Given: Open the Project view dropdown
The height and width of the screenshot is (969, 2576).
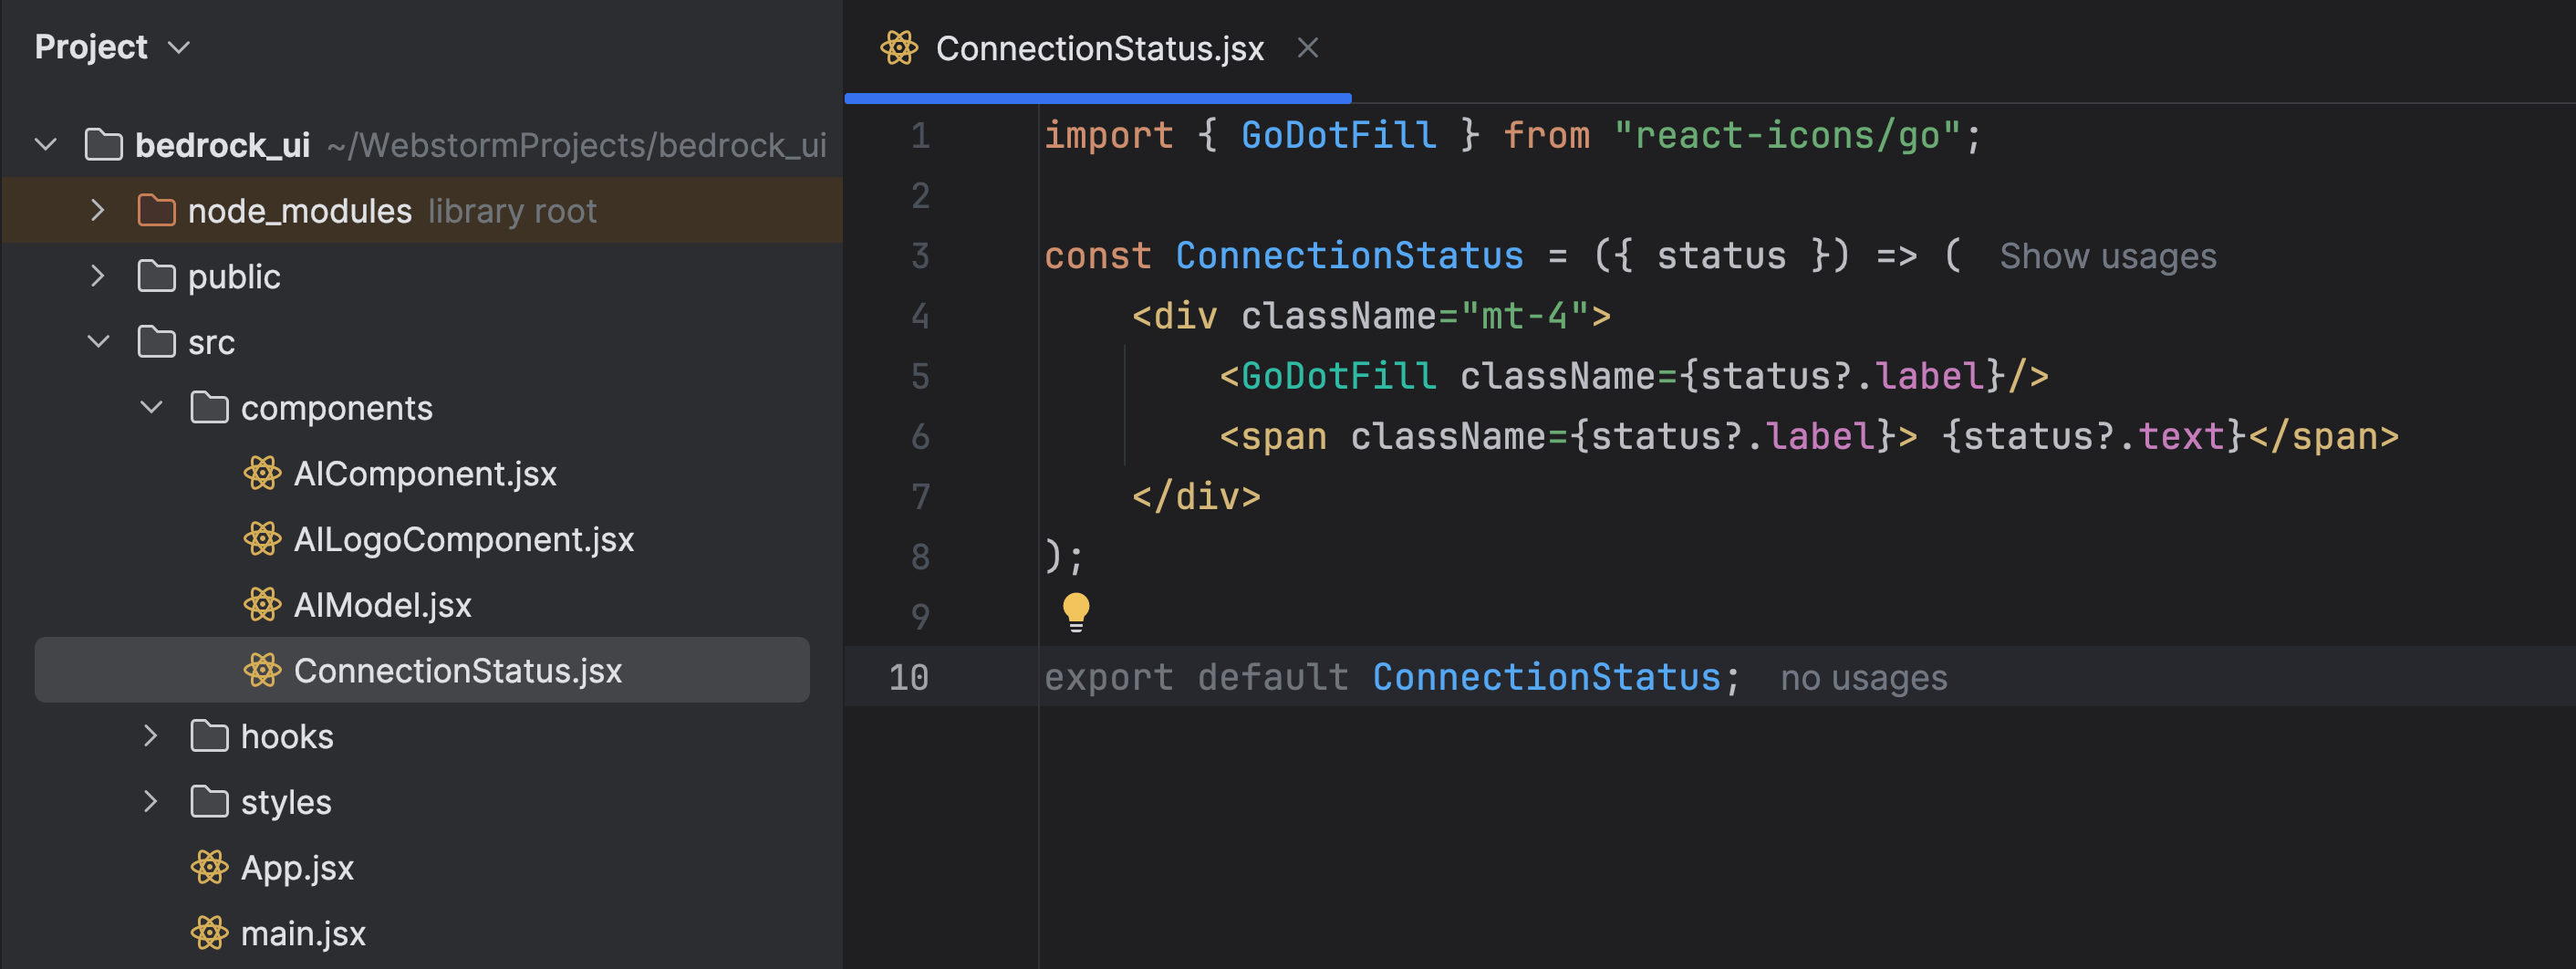Looking at the screenshot, I should tap(179, 48).
